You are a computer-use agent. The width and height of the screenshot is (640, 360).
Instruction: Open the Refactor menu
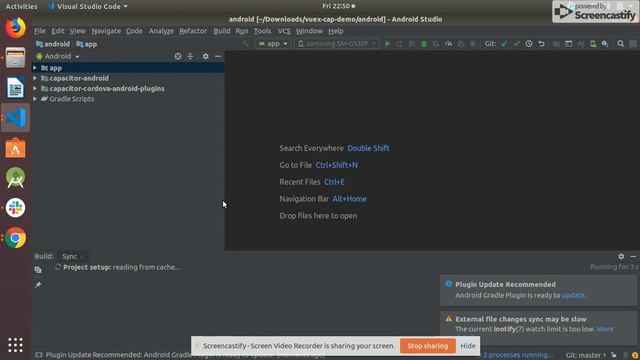click(193, 31)
